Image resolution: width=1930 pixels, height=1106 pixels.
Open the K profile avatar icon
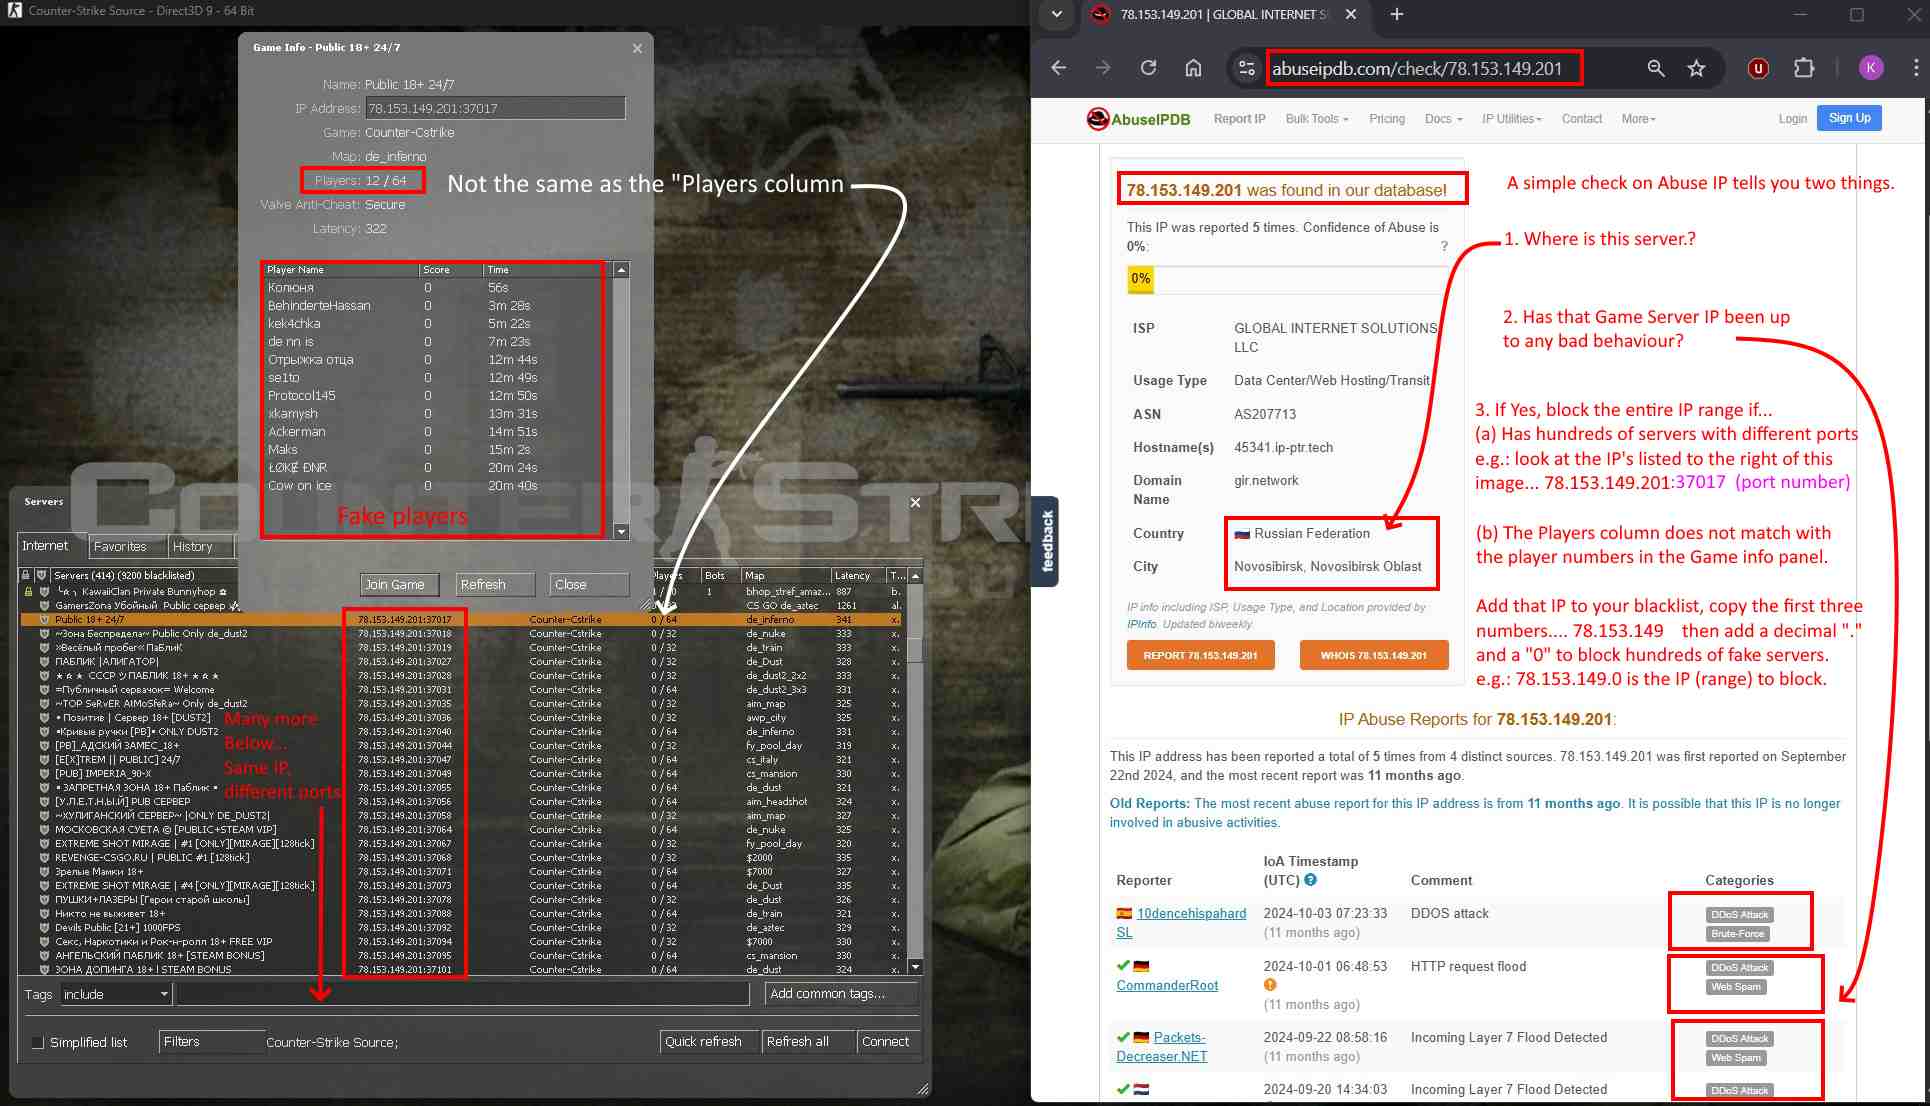[1870, 68]
